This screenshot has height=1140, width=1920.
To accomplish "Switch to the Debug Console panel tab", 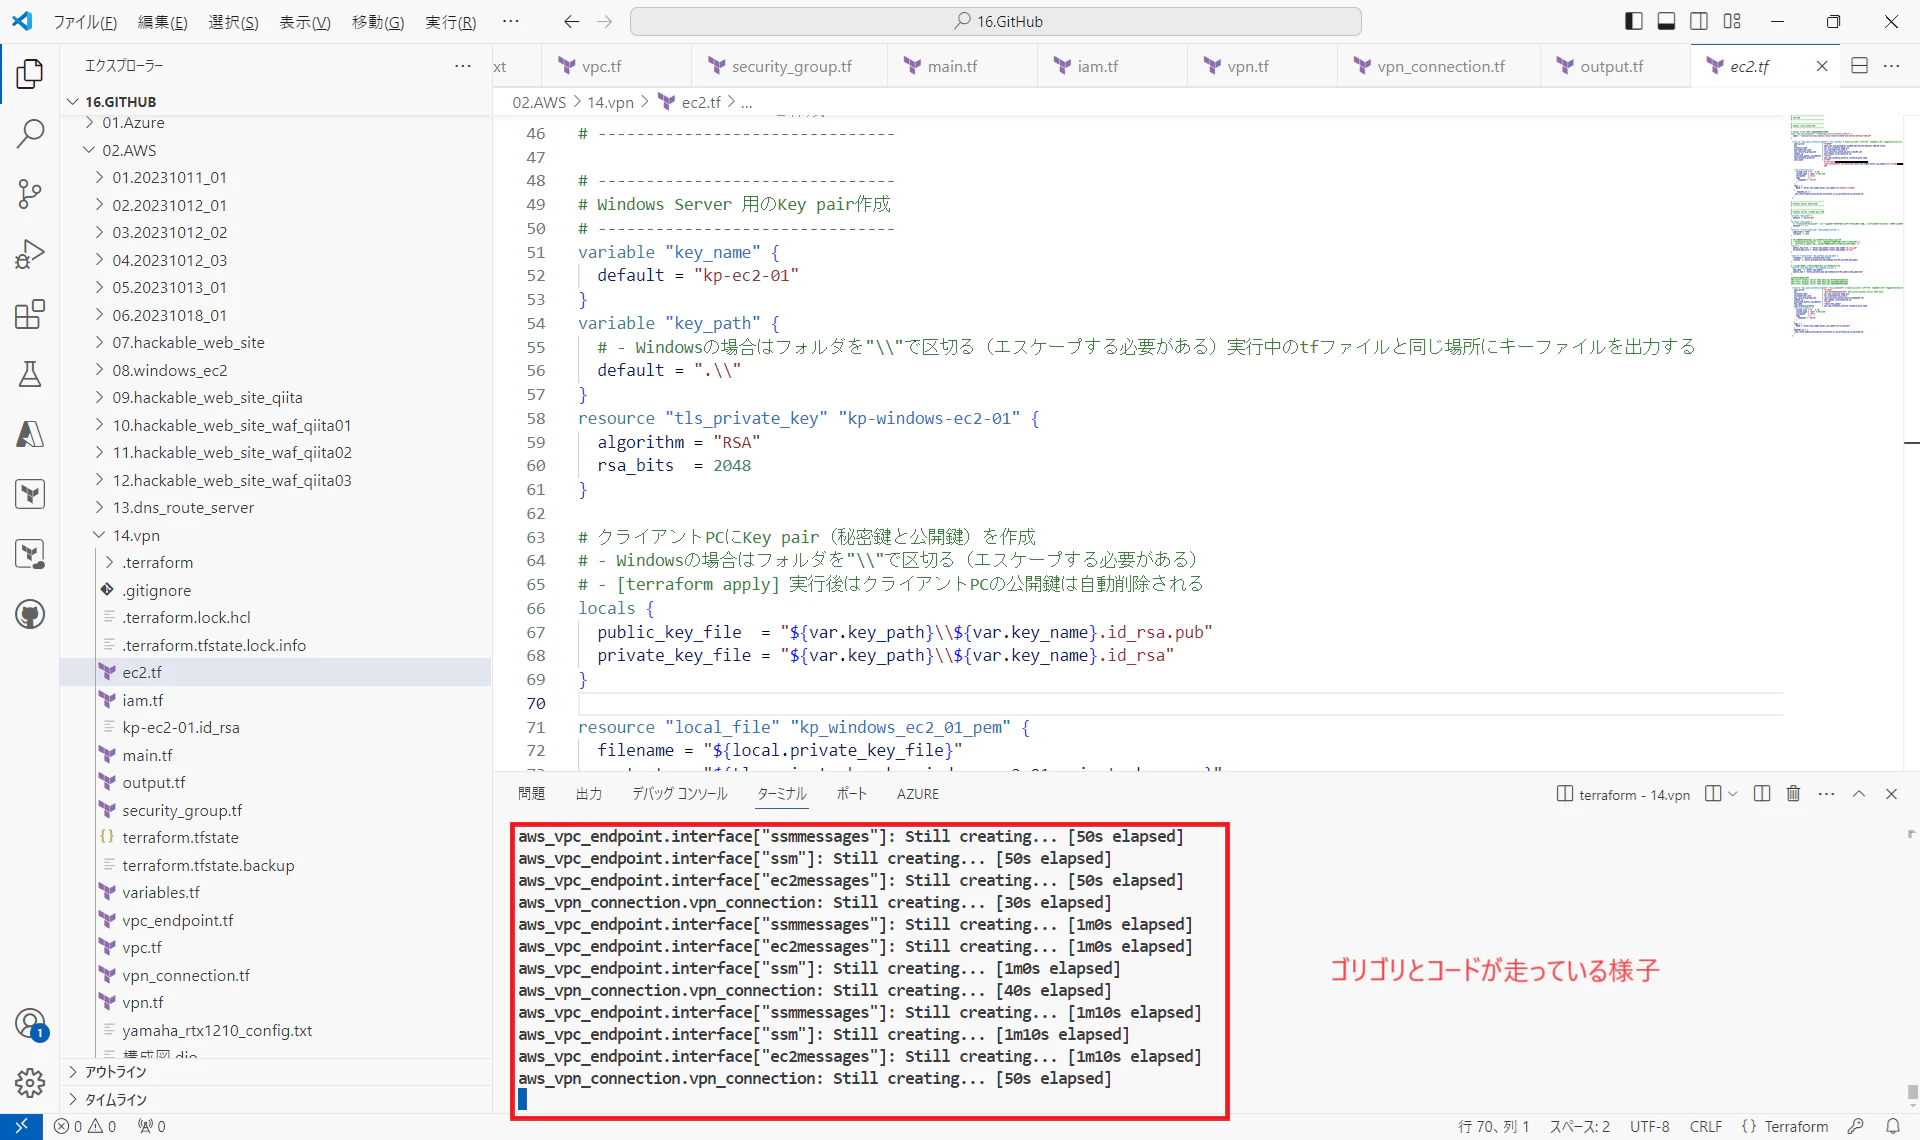I will click(679, 794).
